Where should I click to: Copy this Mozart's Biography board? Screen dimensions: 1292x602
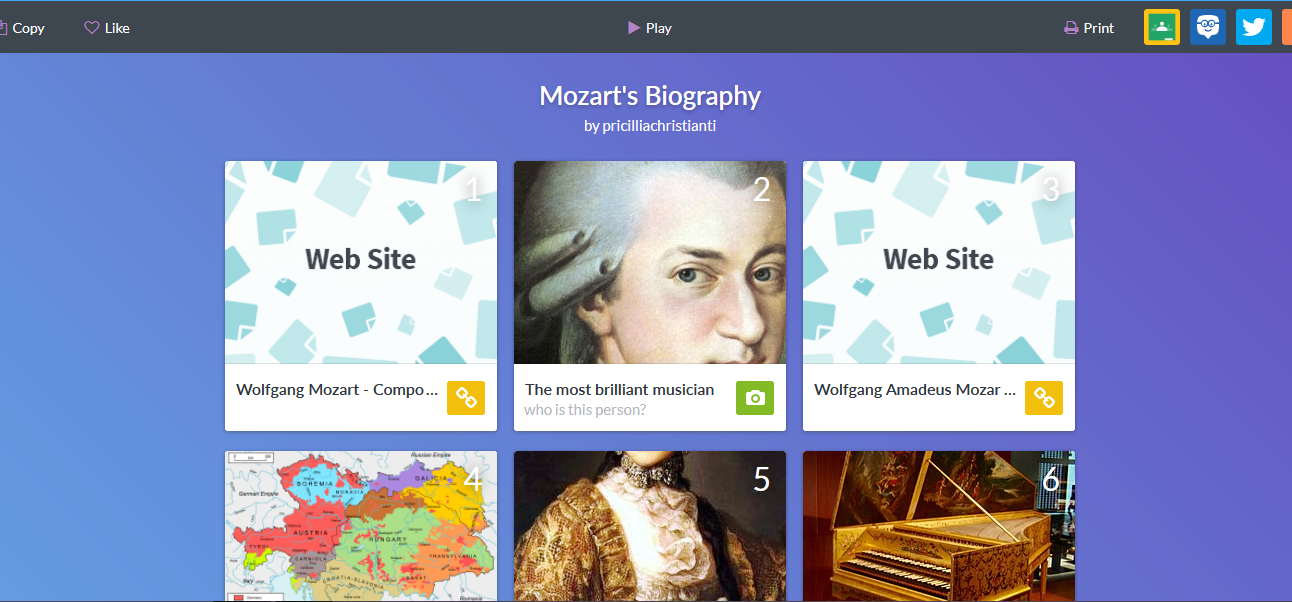tap(22, 28)
